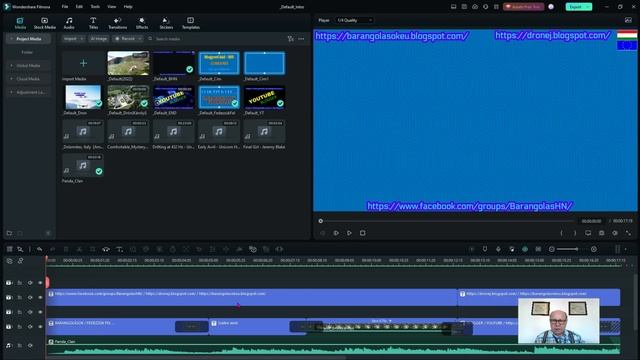Click the user account avatar in title bar

[x=551, y=7]
